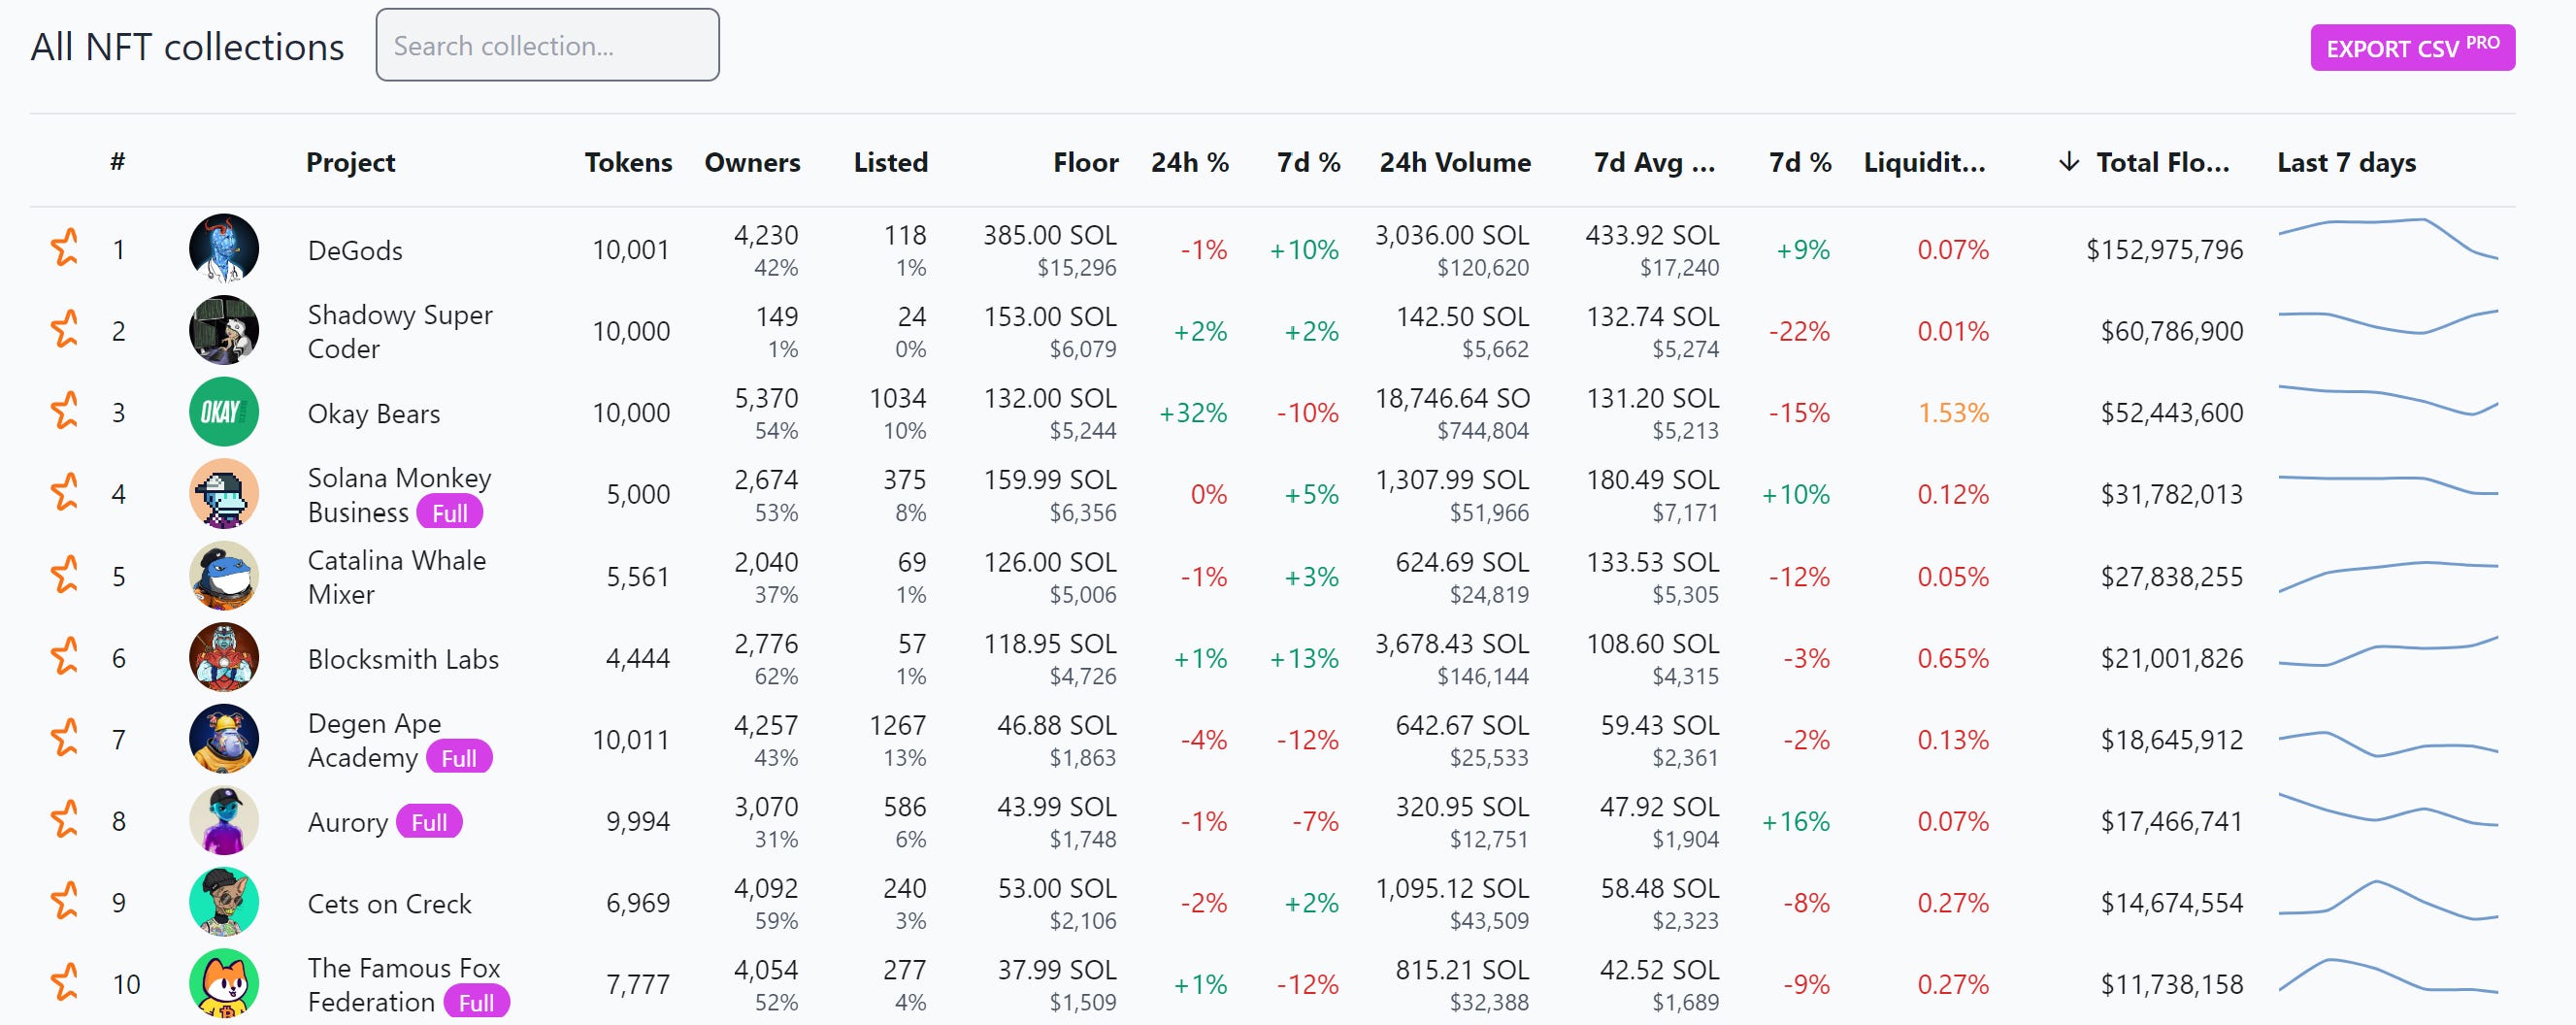Select Solana Monkey Business avatar
The height and width of the screenshot is (1025, 2576).
tap(224, 493)
